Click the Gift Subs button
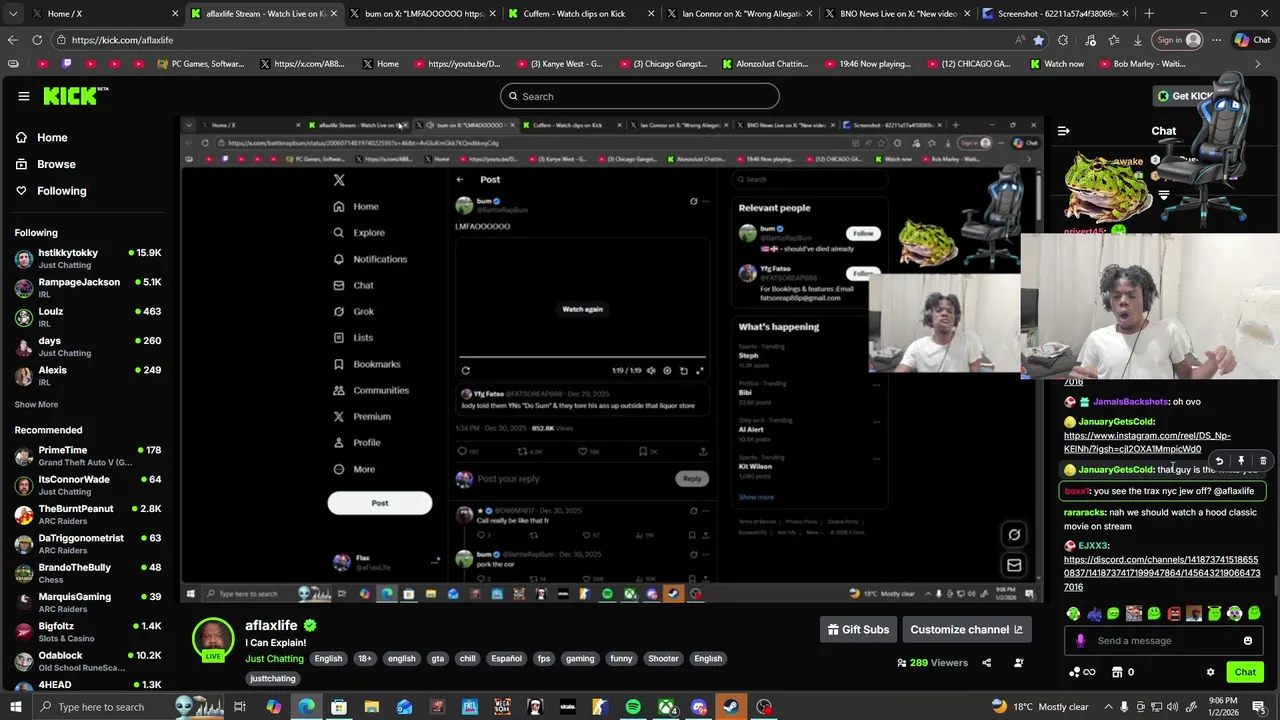Image resolution: width=1280 pixels, height=720 pixels. point(858,630)
